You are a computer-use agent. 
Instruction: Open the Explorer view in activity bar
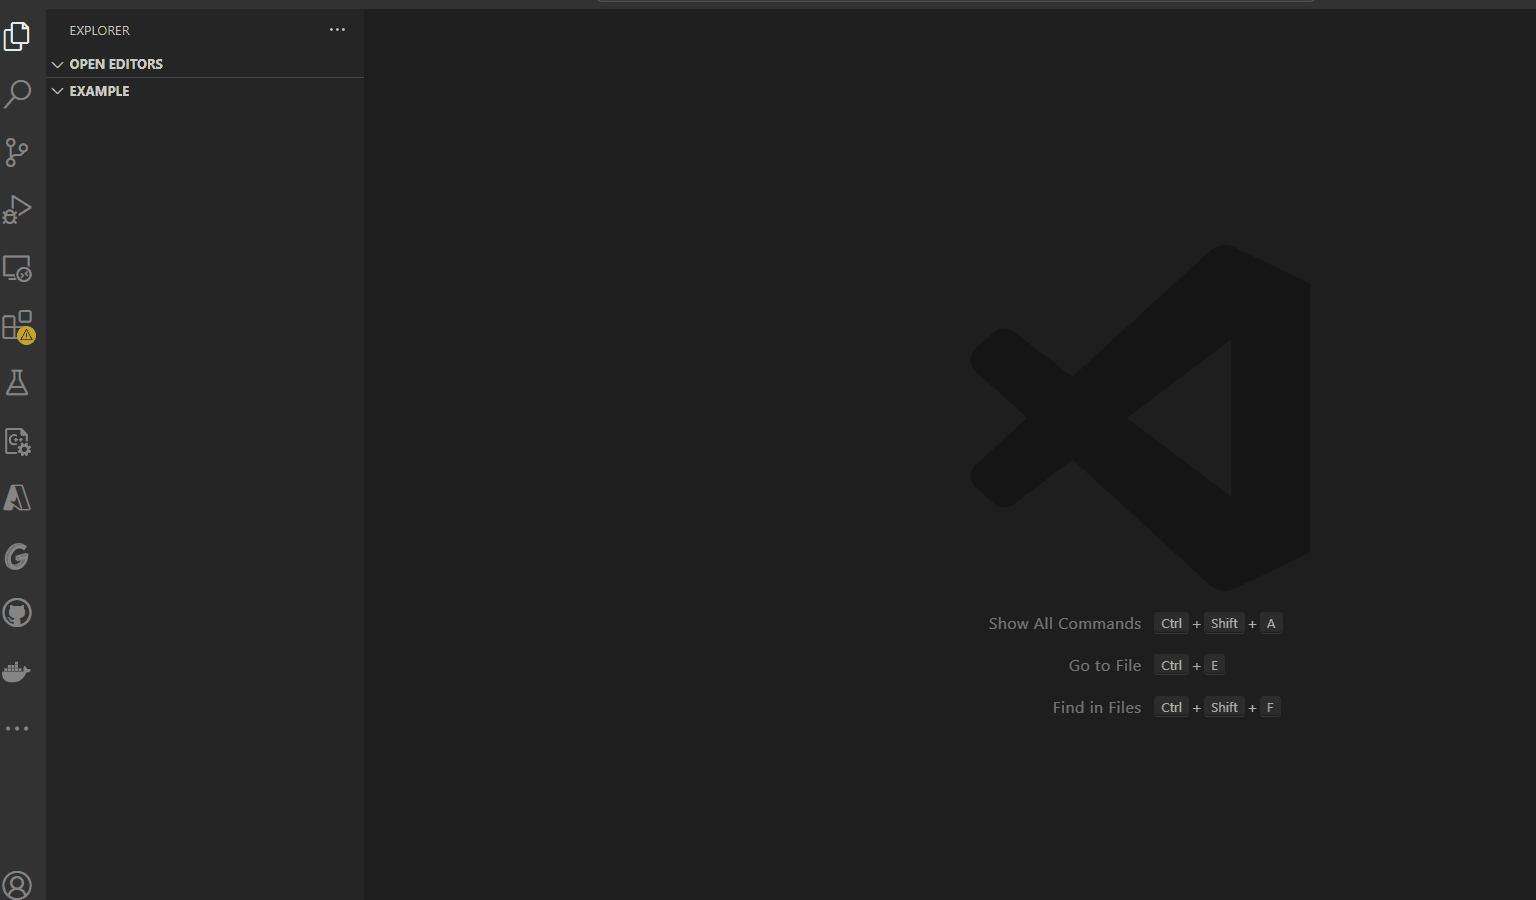17,37
